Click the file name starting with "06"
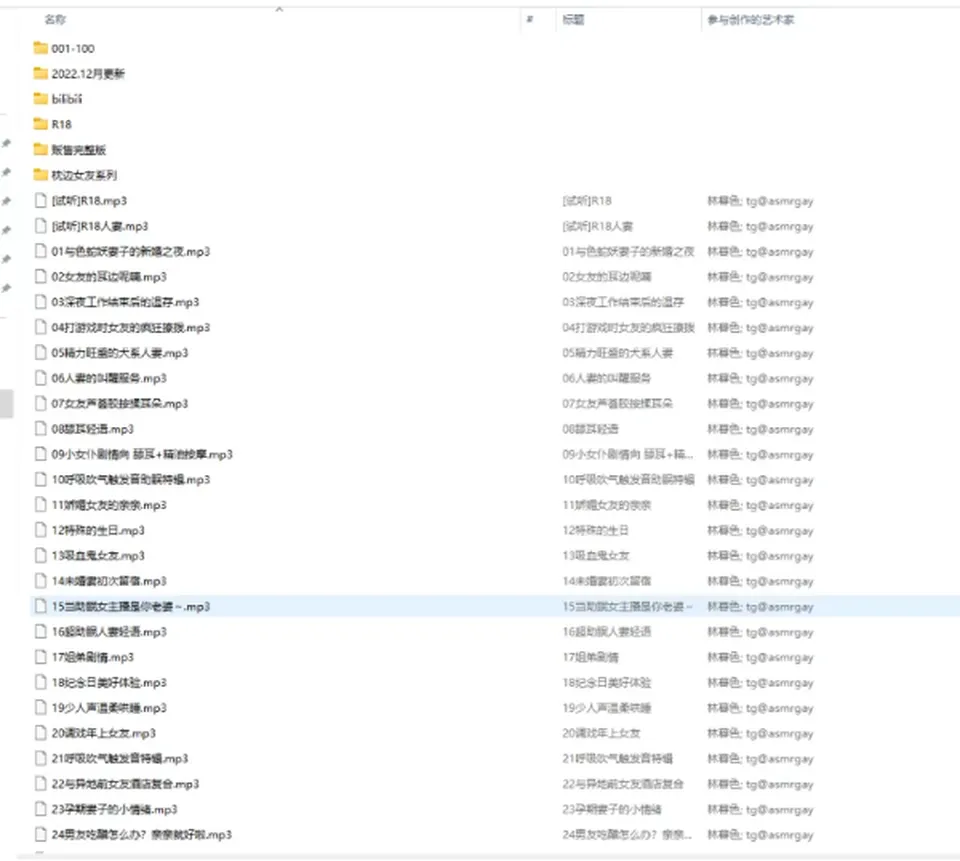The height and width of the screenshot is (861, 960). click(x=109, y=378)
